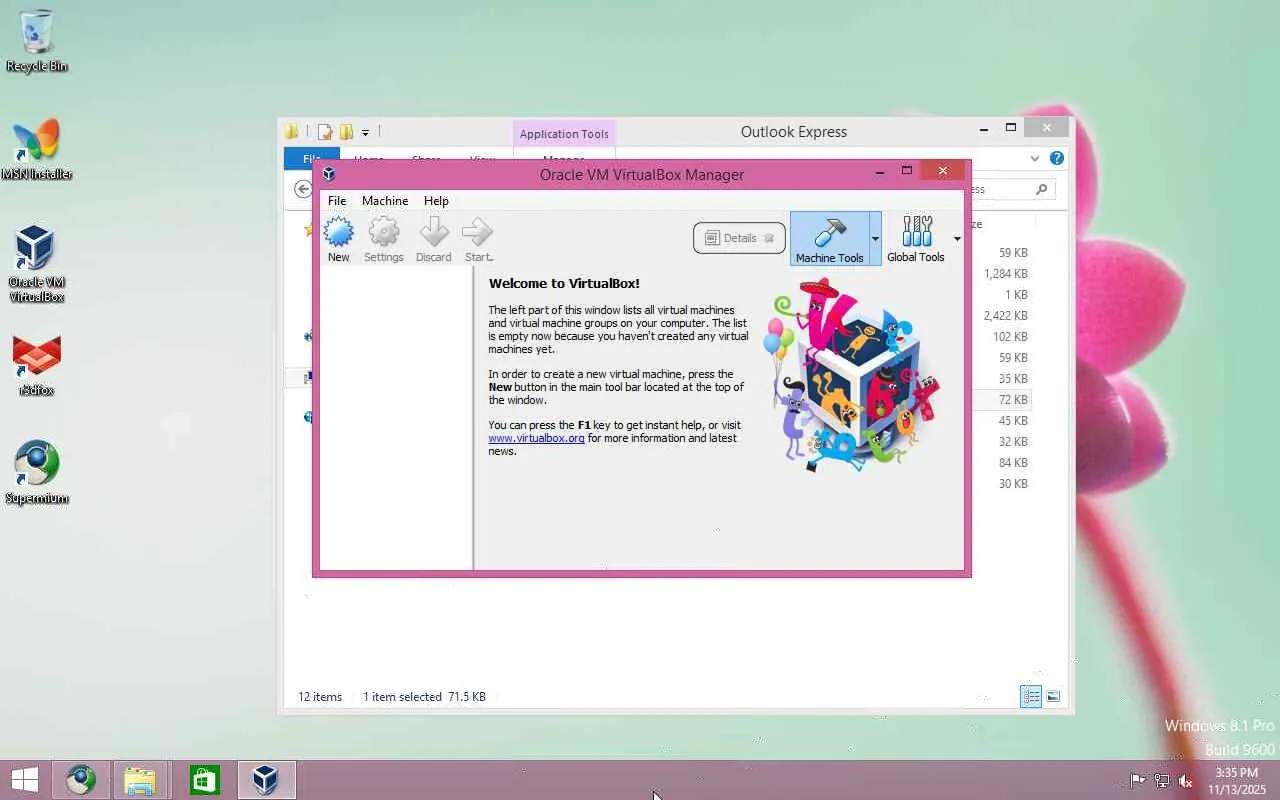Click the network icon in system tray
The image size is (1280, 800).
(x=1162, y=781)
